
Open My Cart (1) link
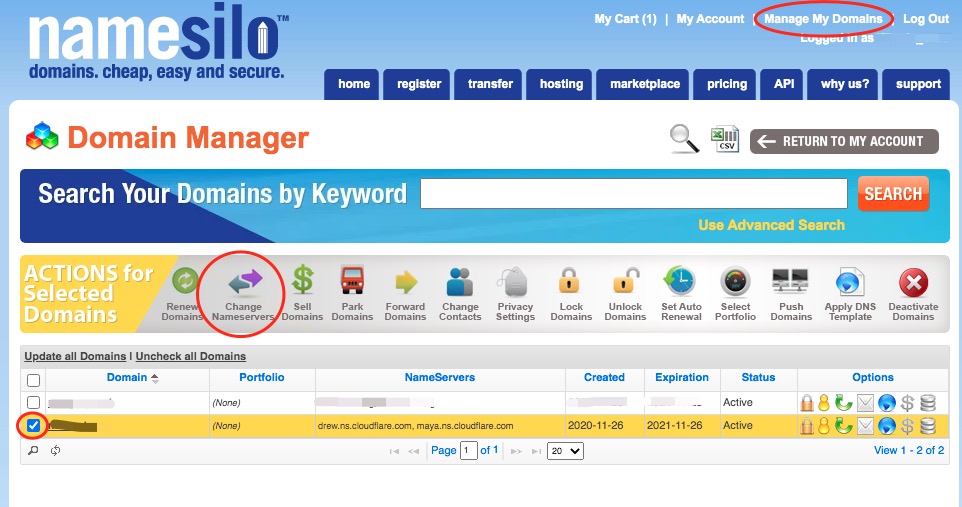click(x=625, y=19)
